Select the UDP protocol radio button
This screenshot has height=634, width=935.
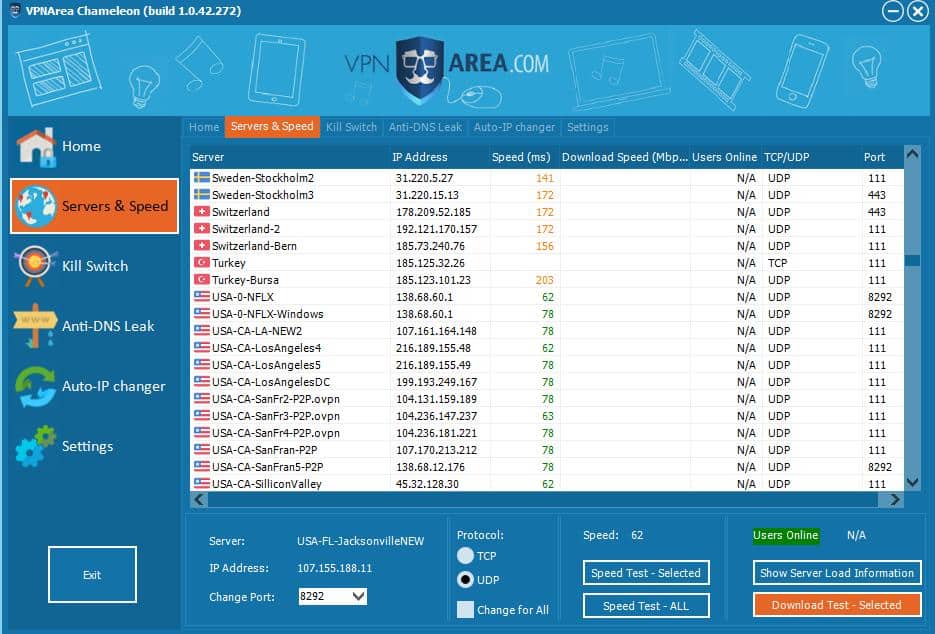point(465,580)
